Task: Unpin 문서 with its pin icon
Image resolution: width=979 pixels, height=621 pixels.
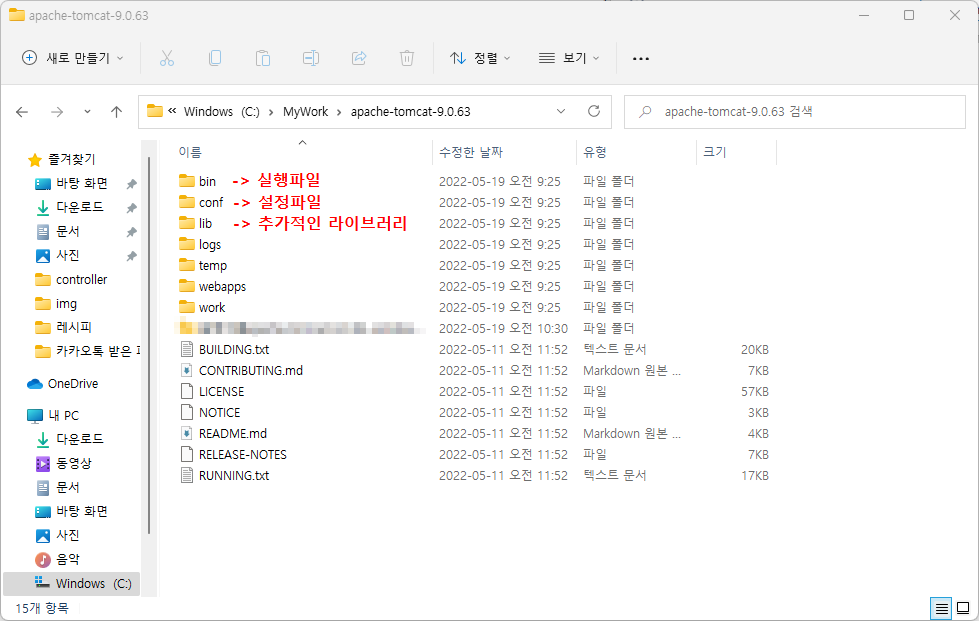Action: [131, 232]
